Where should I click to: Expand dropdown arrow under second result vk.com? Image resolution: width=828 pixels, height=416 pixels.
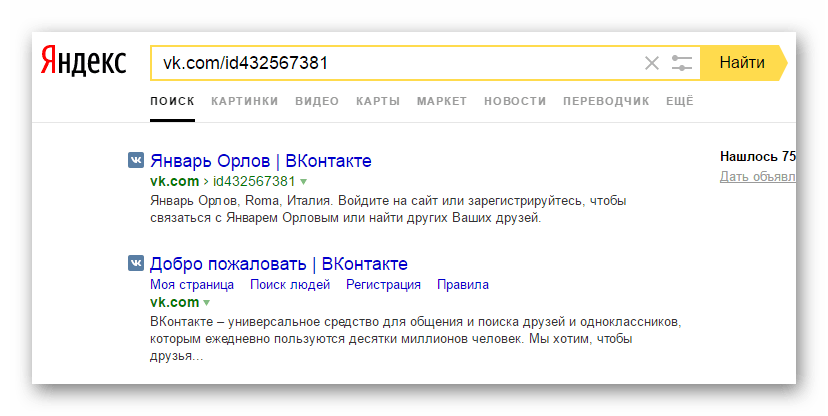(207, 302)
